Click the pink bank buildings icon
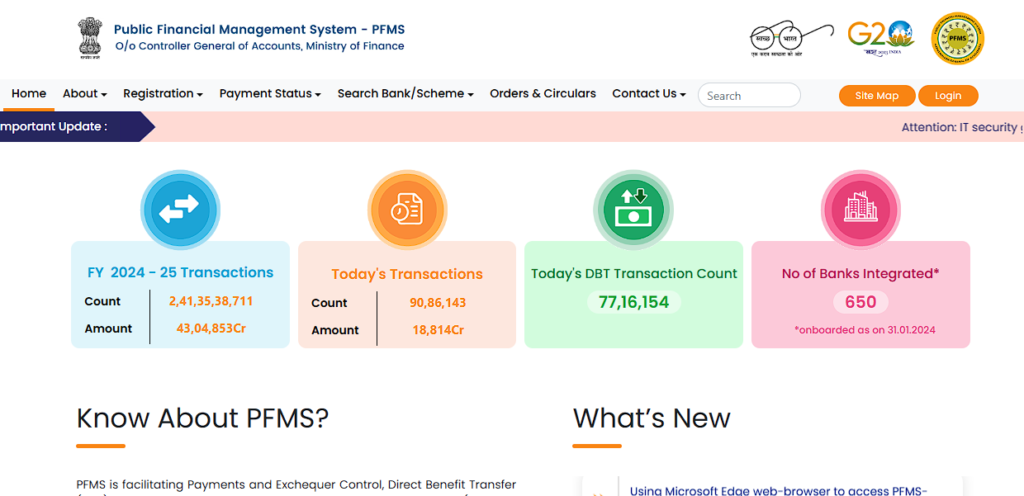The height and width of the screenshot is (496, 1024). [x=861, y=210]
